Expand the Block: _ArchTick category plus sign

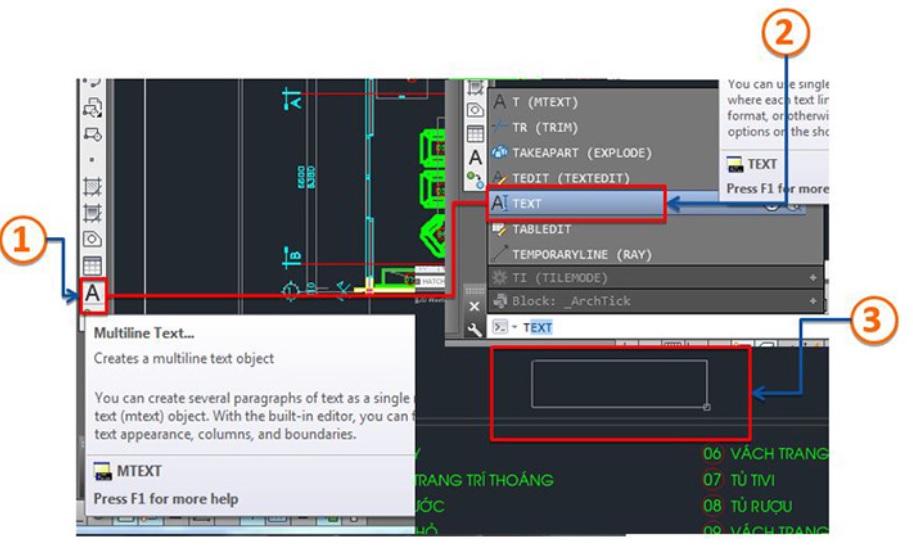tap(813, 301)
